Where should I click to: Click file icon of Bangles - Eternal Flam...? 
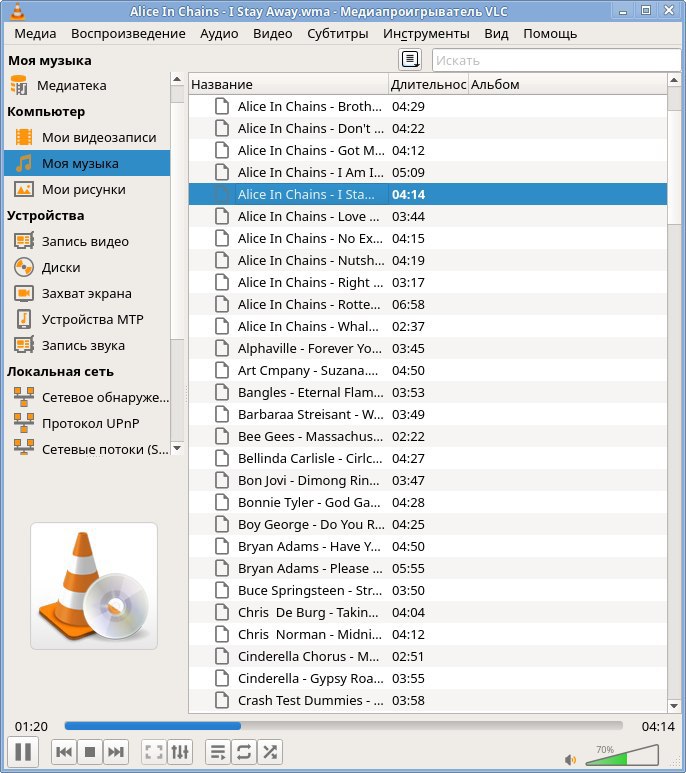[x=222, y=392]
